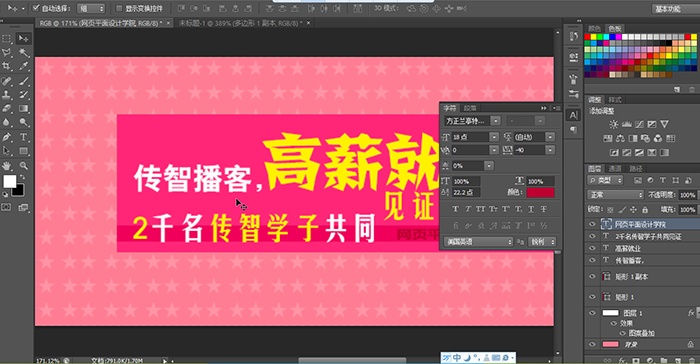Viewport: 700px width, 364px height.
Task: Select the Pen tool
Action: (7, 137)
